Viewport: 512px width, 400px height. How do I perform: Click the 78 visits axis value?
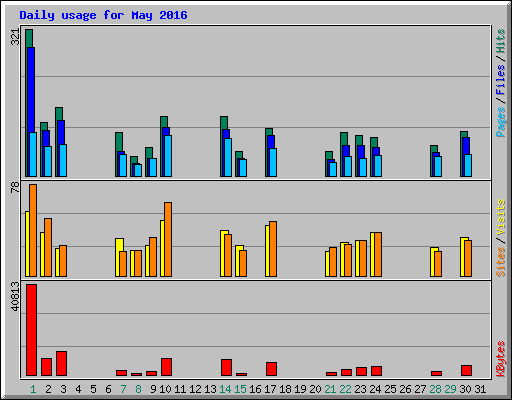coord(15,187)
